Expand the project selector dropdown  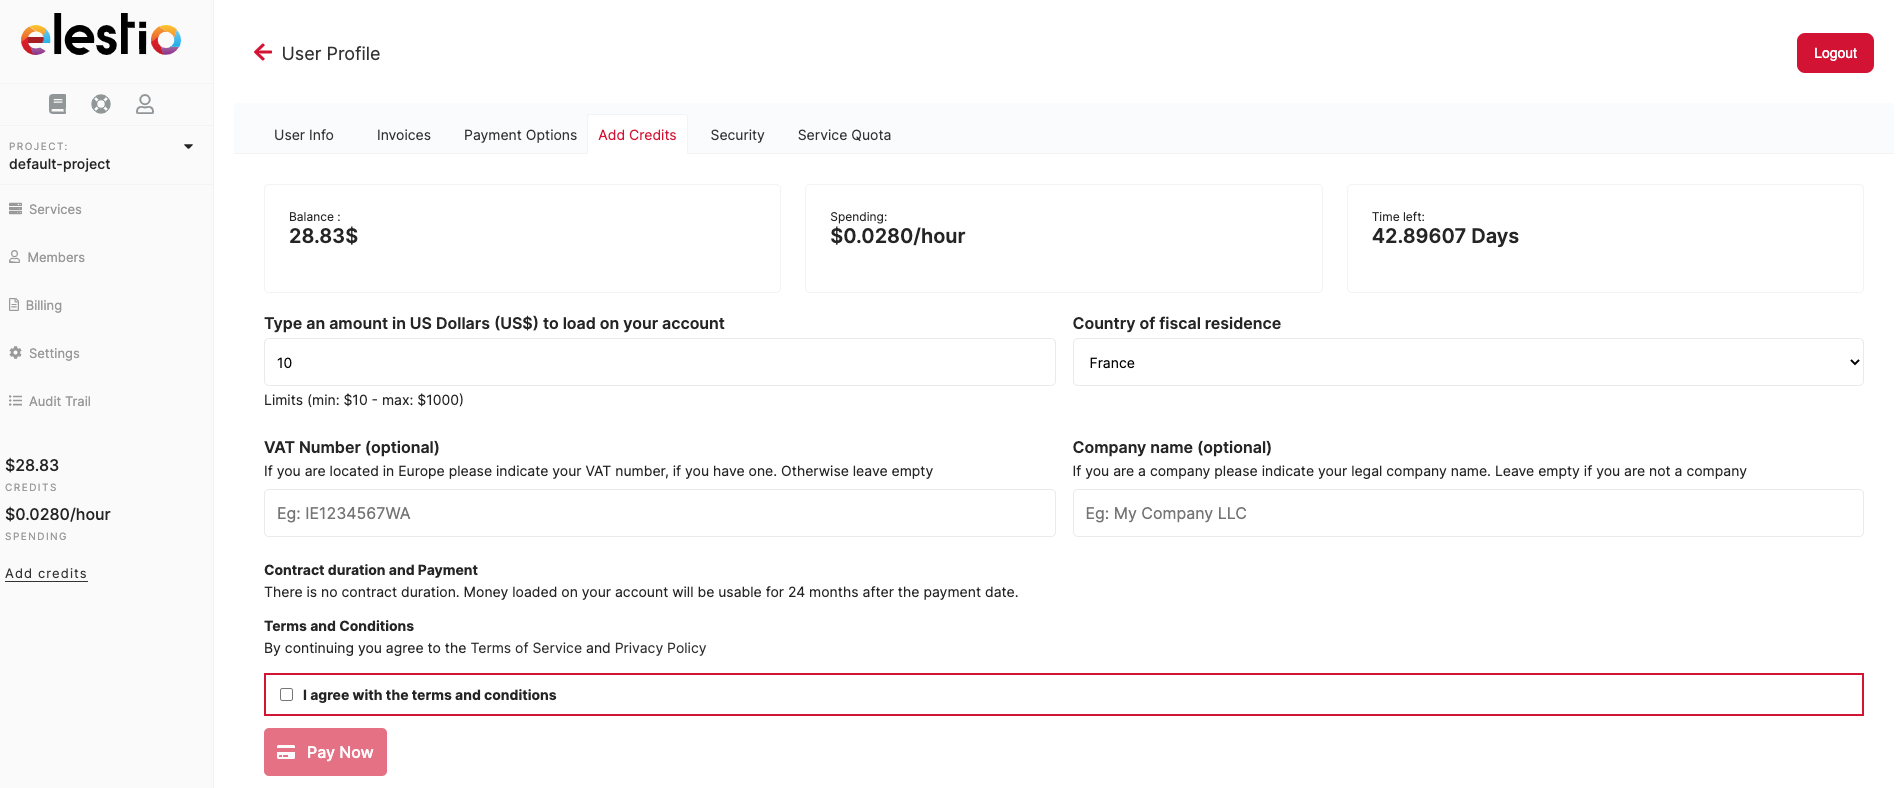point(188,147)
